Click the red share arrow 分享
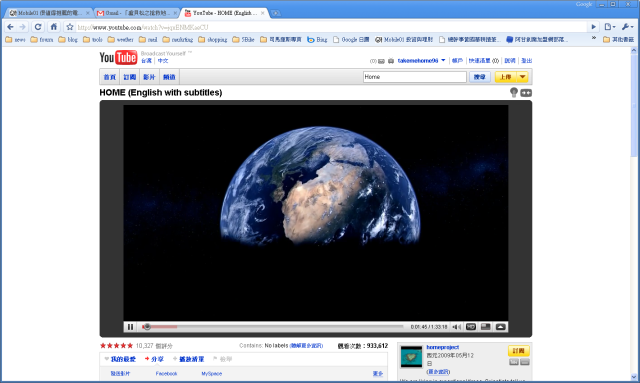640x383 pixels. [x=154, y=359]
